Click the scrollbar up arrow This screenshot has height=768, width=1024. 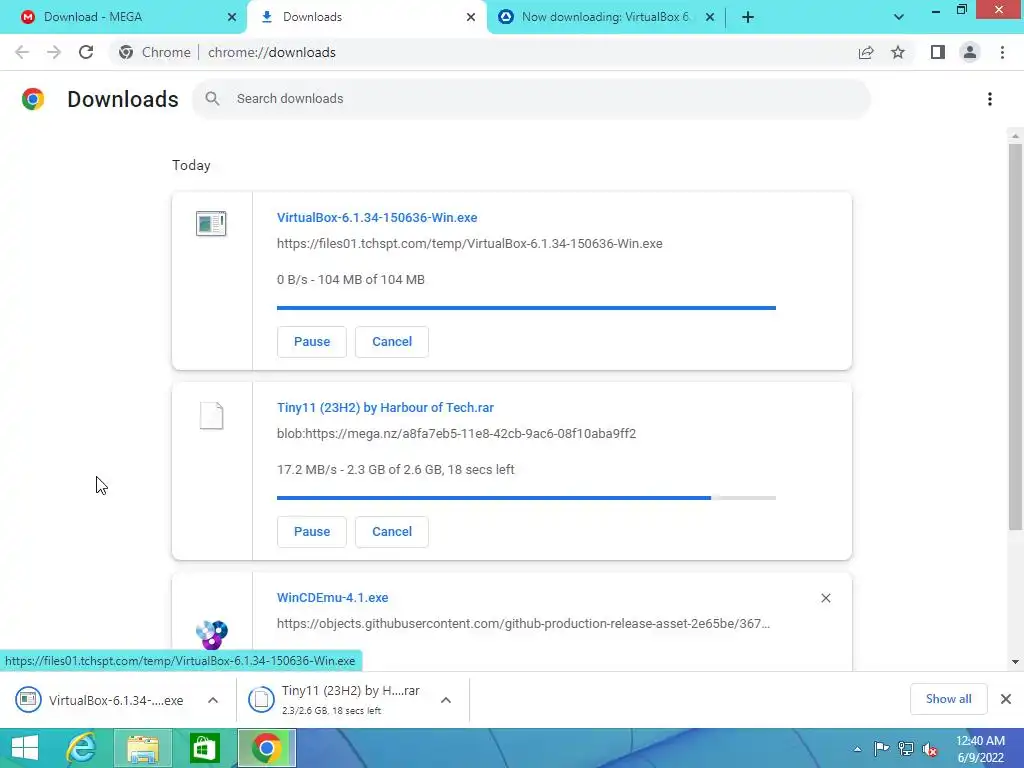click(x=1015, y=136)
